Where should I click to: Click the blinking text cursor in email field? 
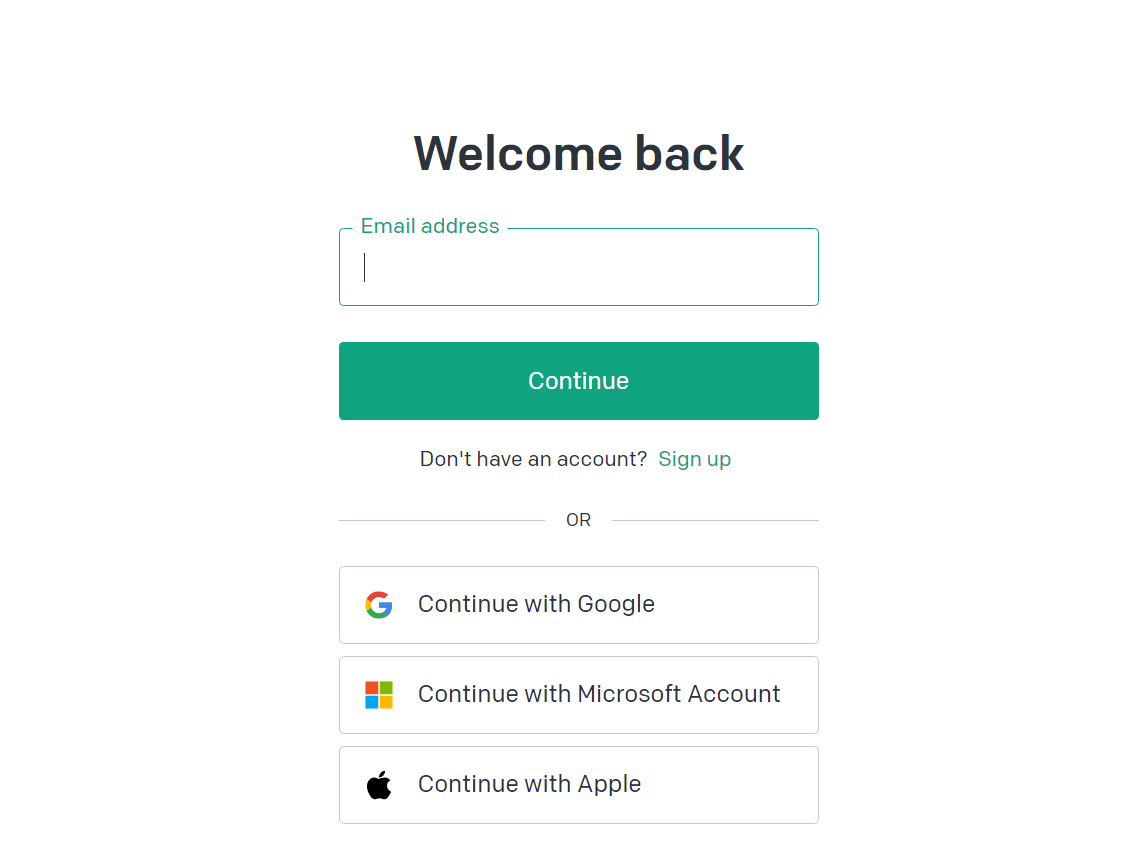point(364,267)
